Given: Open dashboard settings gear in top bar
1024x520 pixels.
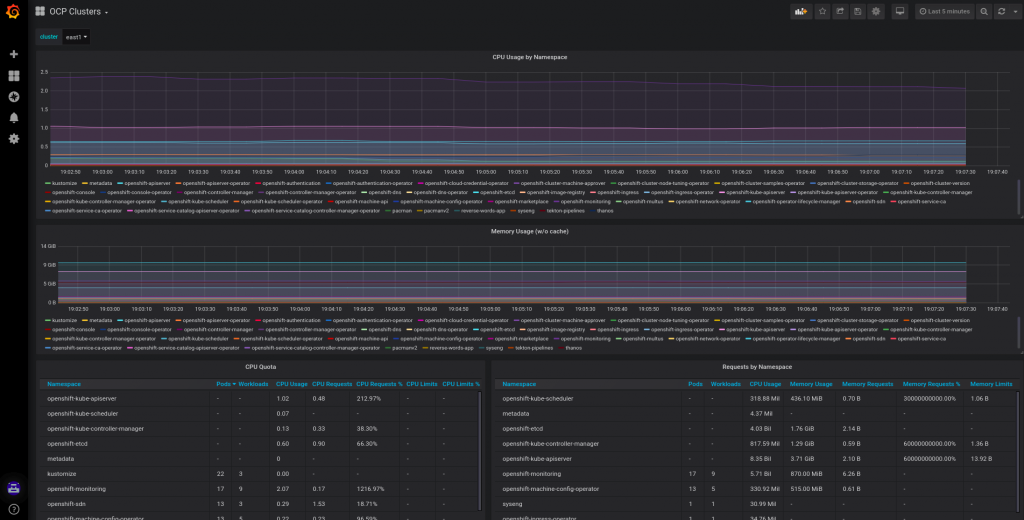Looking at the screenshot, I should (x=876, y=12).
